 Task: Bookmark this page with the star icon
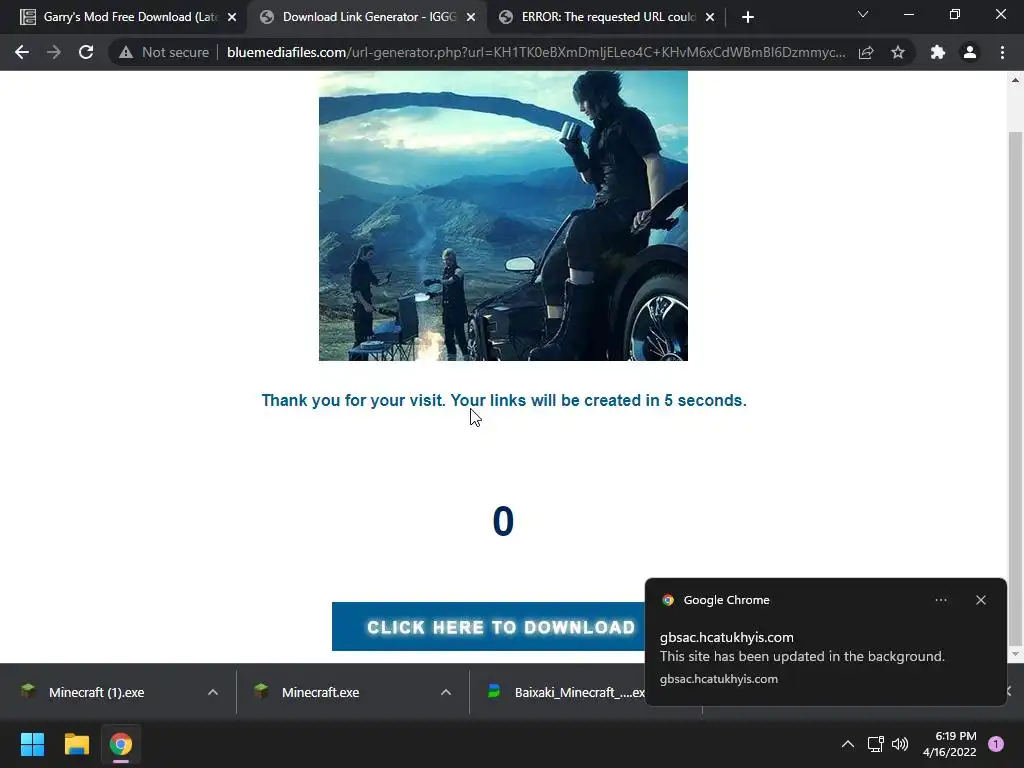coord(898,52)
